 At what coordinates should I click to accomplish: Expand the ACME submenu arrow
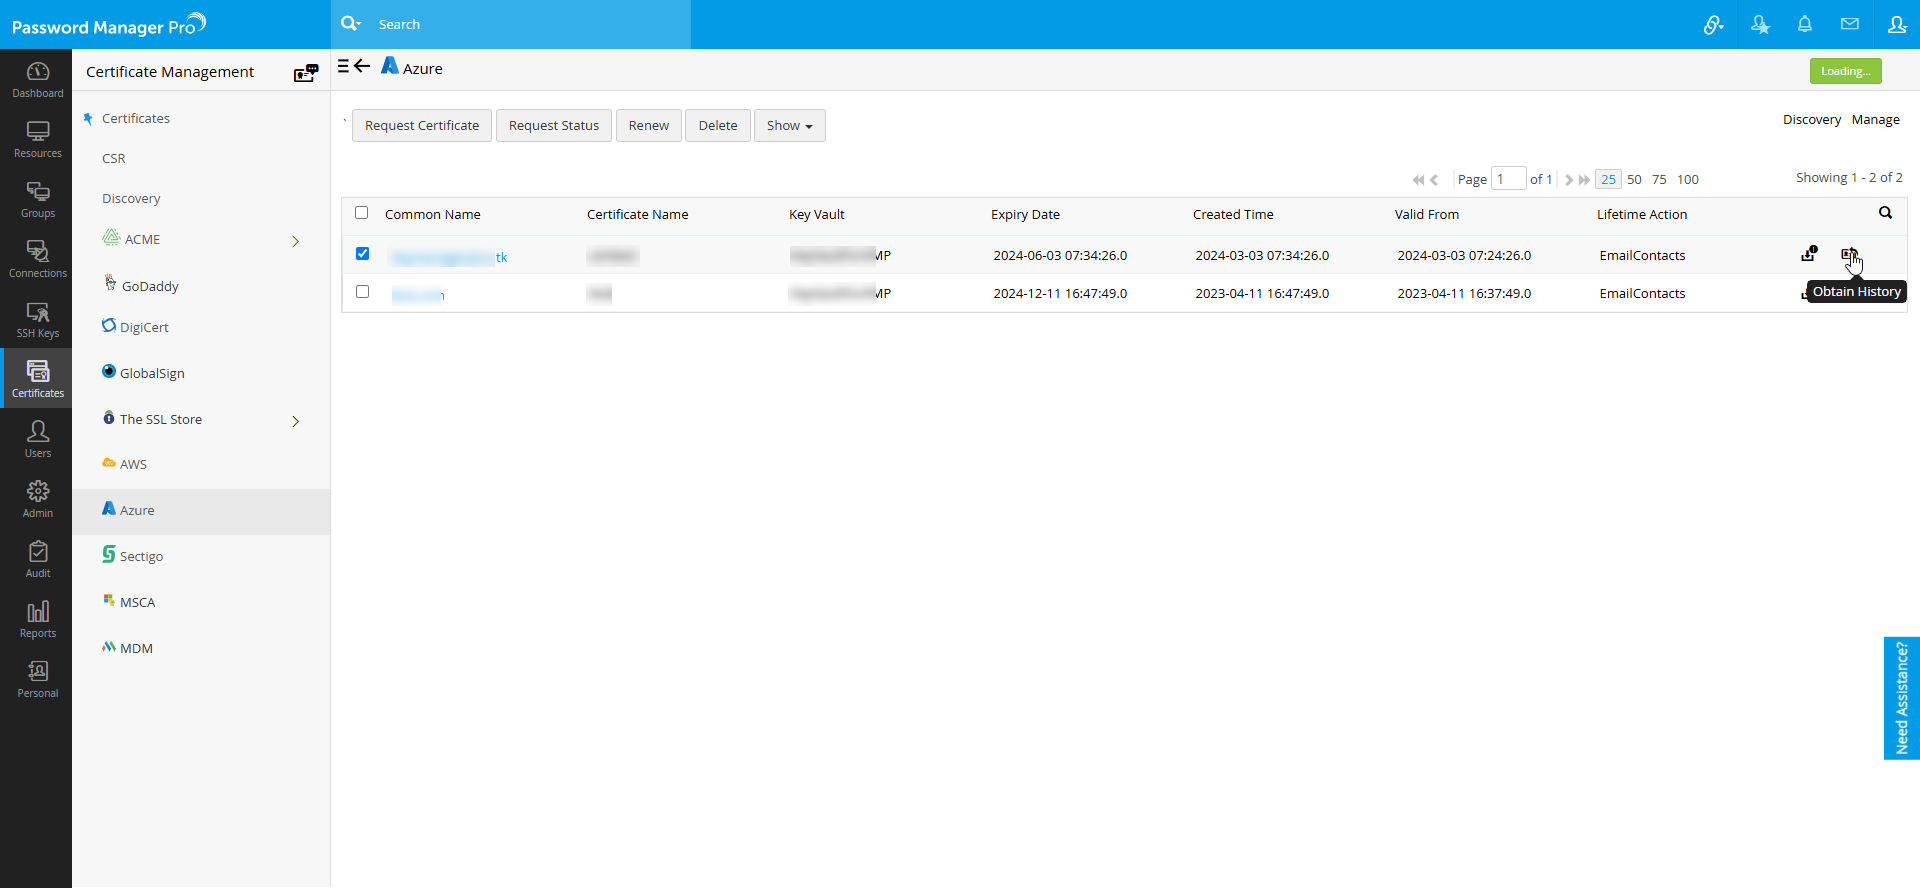click(x=295, y=241)
